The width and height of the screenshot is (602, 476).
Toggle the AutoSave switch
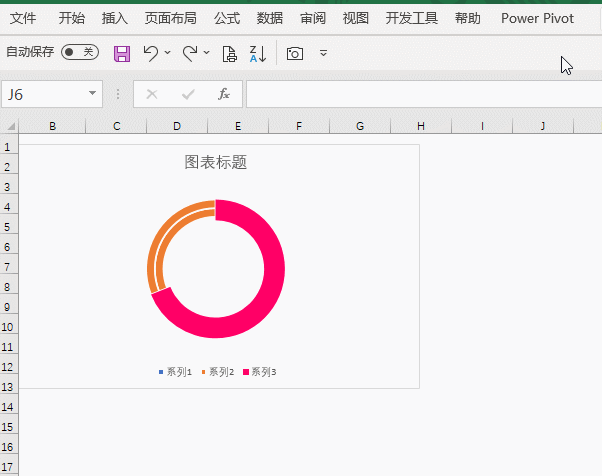pyautogui.click(x=80, y=52)
